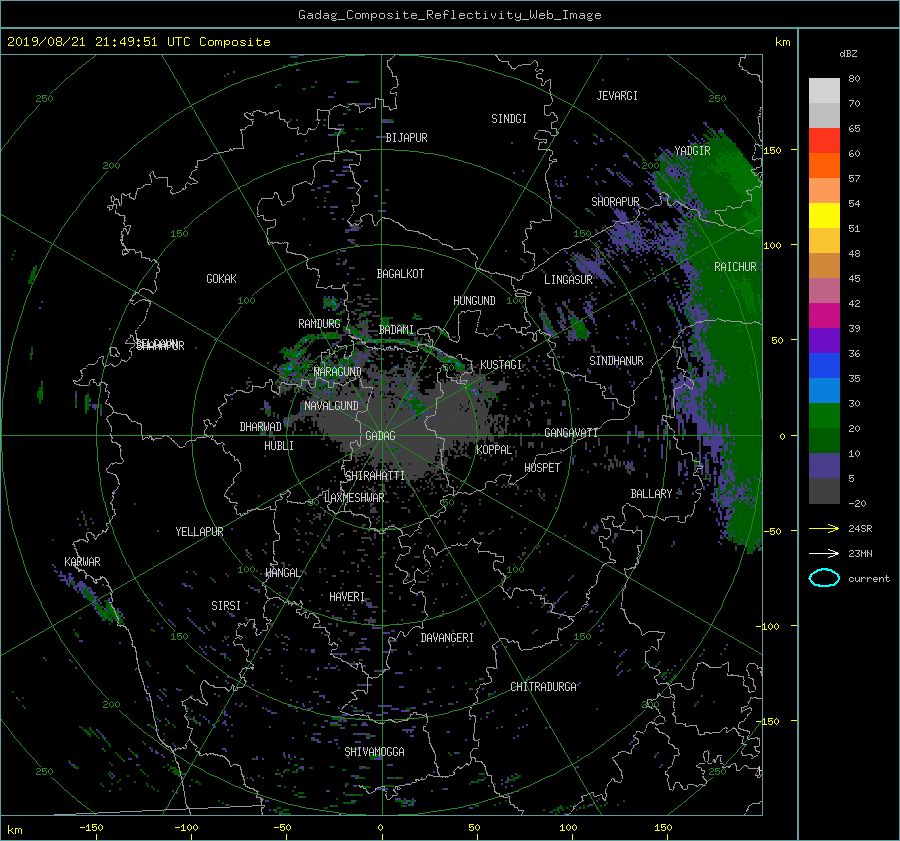The width and height of the screenshot is (900, 841).
Task: Click the CHITRADURGA city label
Action: coord(543,687)
